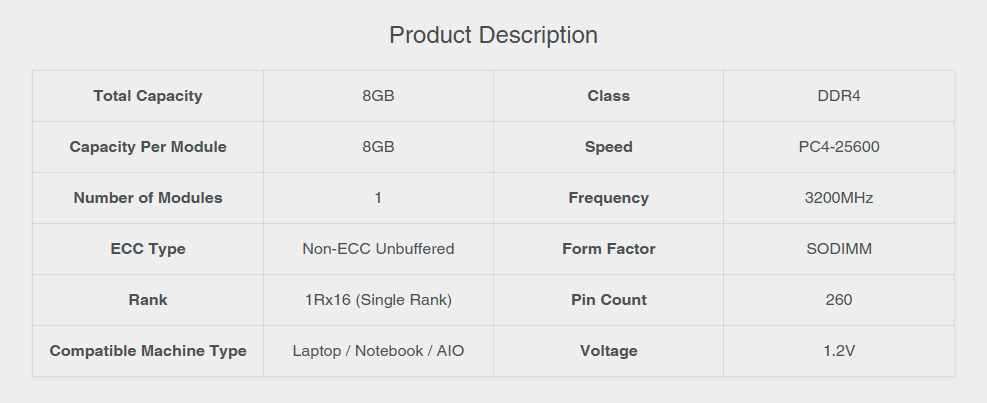Screen dimensions: 987x403
Task: Select the Compatible Machine Type label
Action: (x=148, y=351)
